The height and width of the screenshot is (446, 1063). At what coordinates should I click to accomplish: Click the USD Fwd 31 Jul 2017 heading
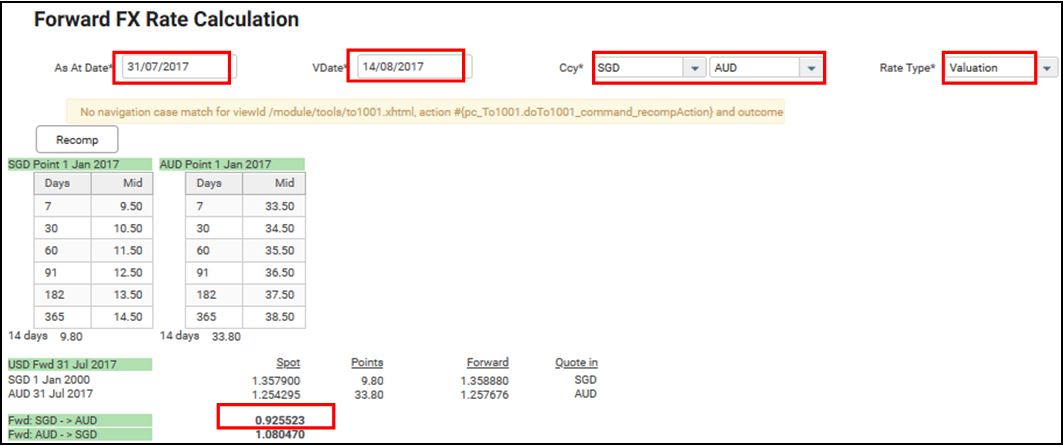click(80, 365)
